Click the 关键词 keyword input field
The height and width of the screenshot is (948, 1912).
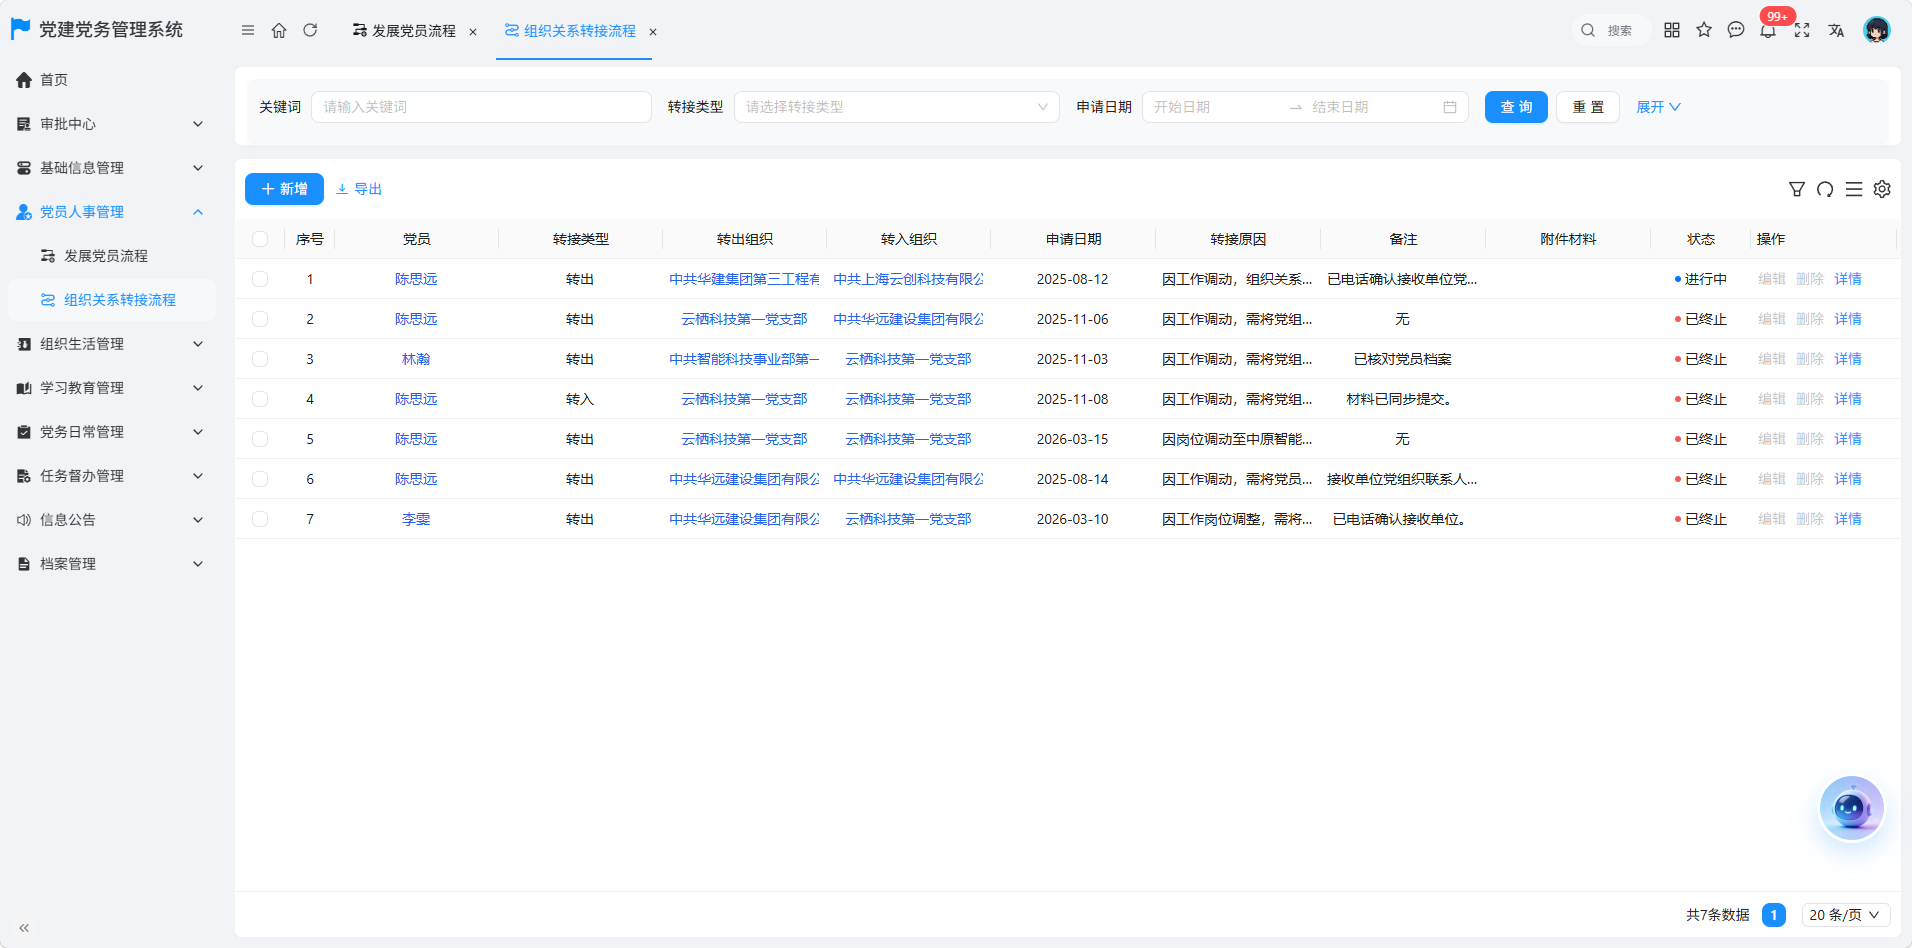(481, 107)
